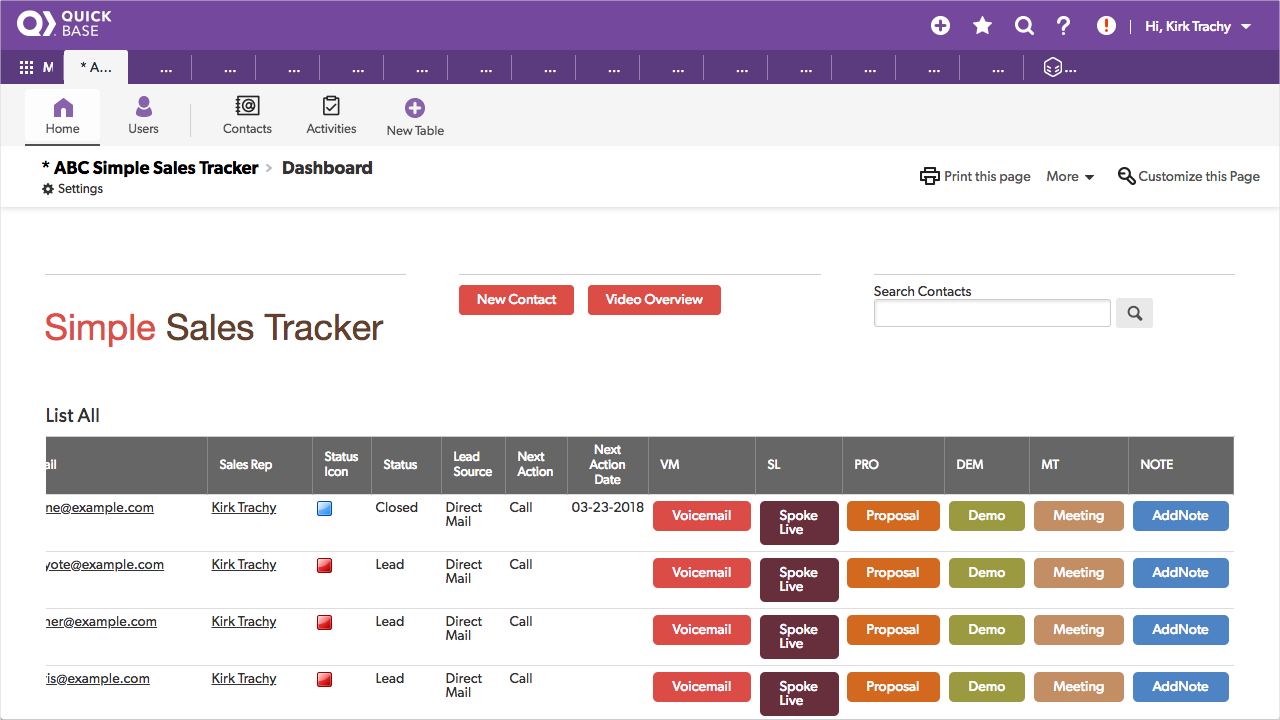Screen dimensions: 1280x720
Task: Click Demo button in Closed row
Action: [986, 516]
